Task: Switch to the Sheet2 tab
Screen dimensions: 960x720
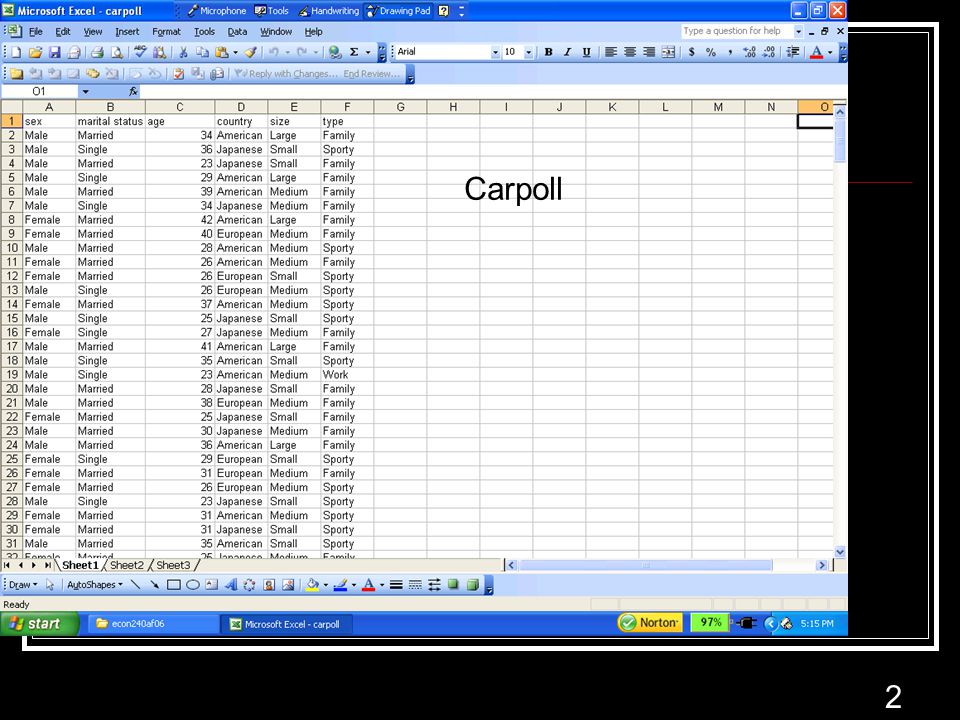Action: (x=127, y=565)
